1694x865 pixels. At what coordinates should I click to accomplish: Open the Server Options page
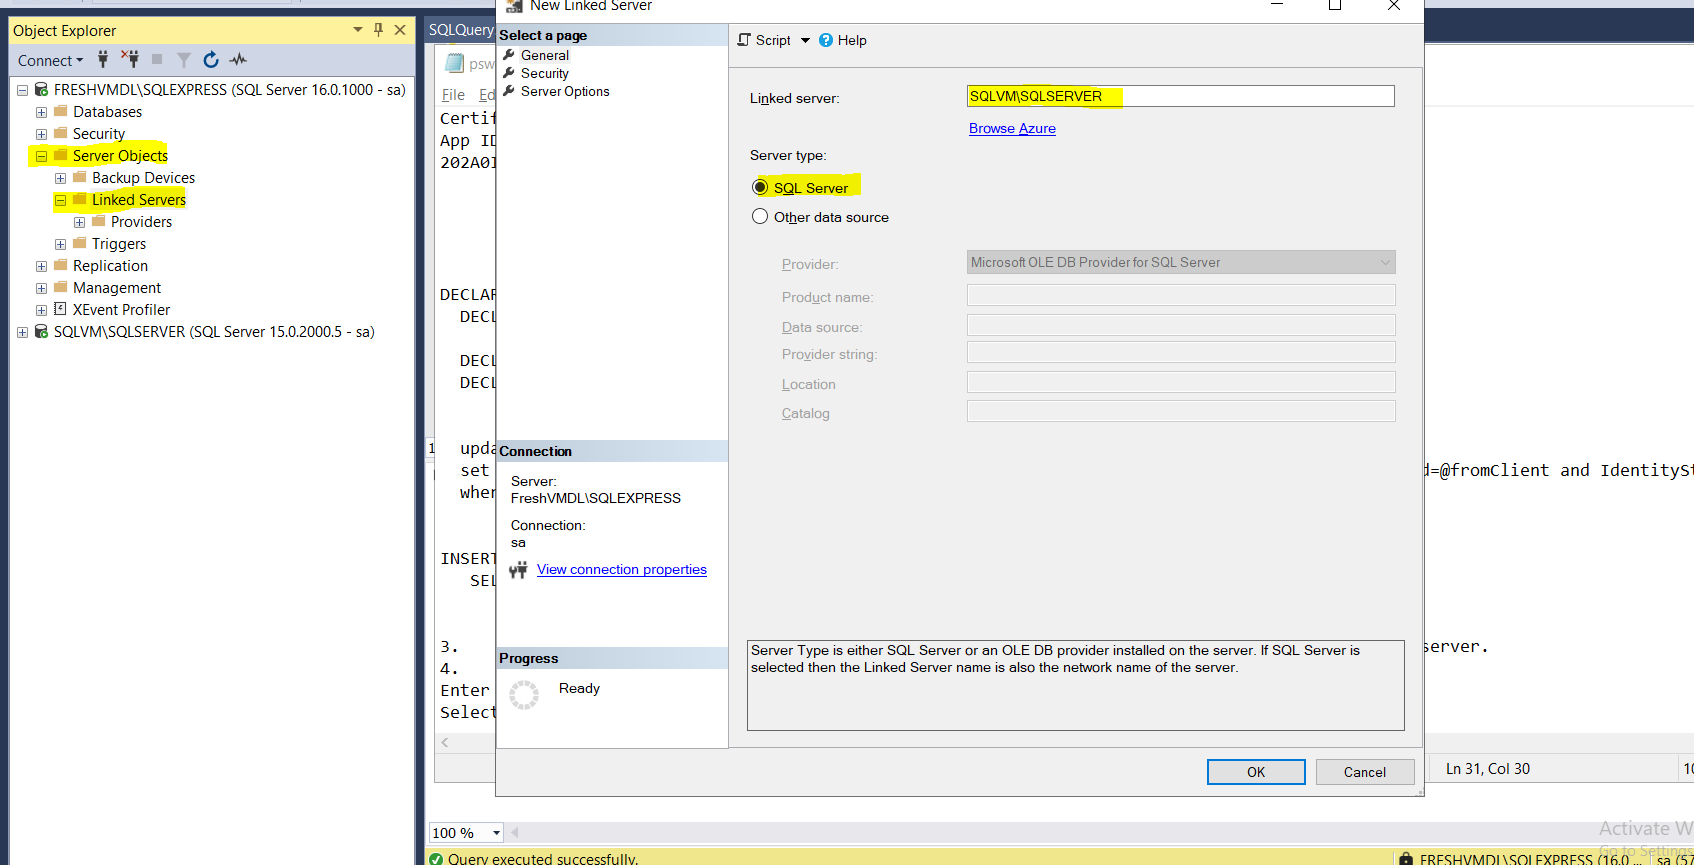click(565, 91)
